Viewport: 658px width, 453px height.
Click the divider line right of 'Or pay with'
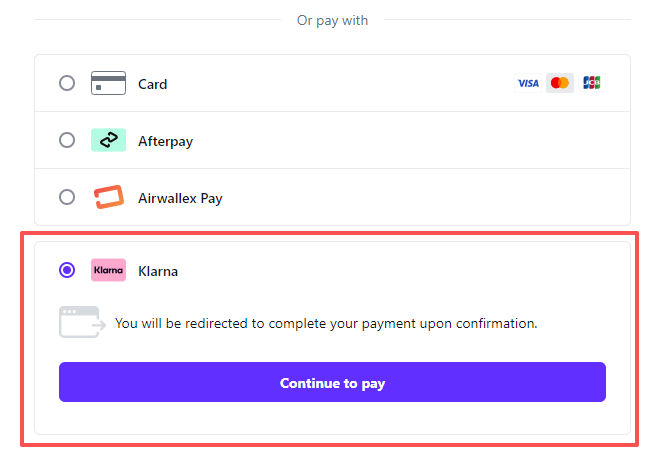(x=507, y=20)
